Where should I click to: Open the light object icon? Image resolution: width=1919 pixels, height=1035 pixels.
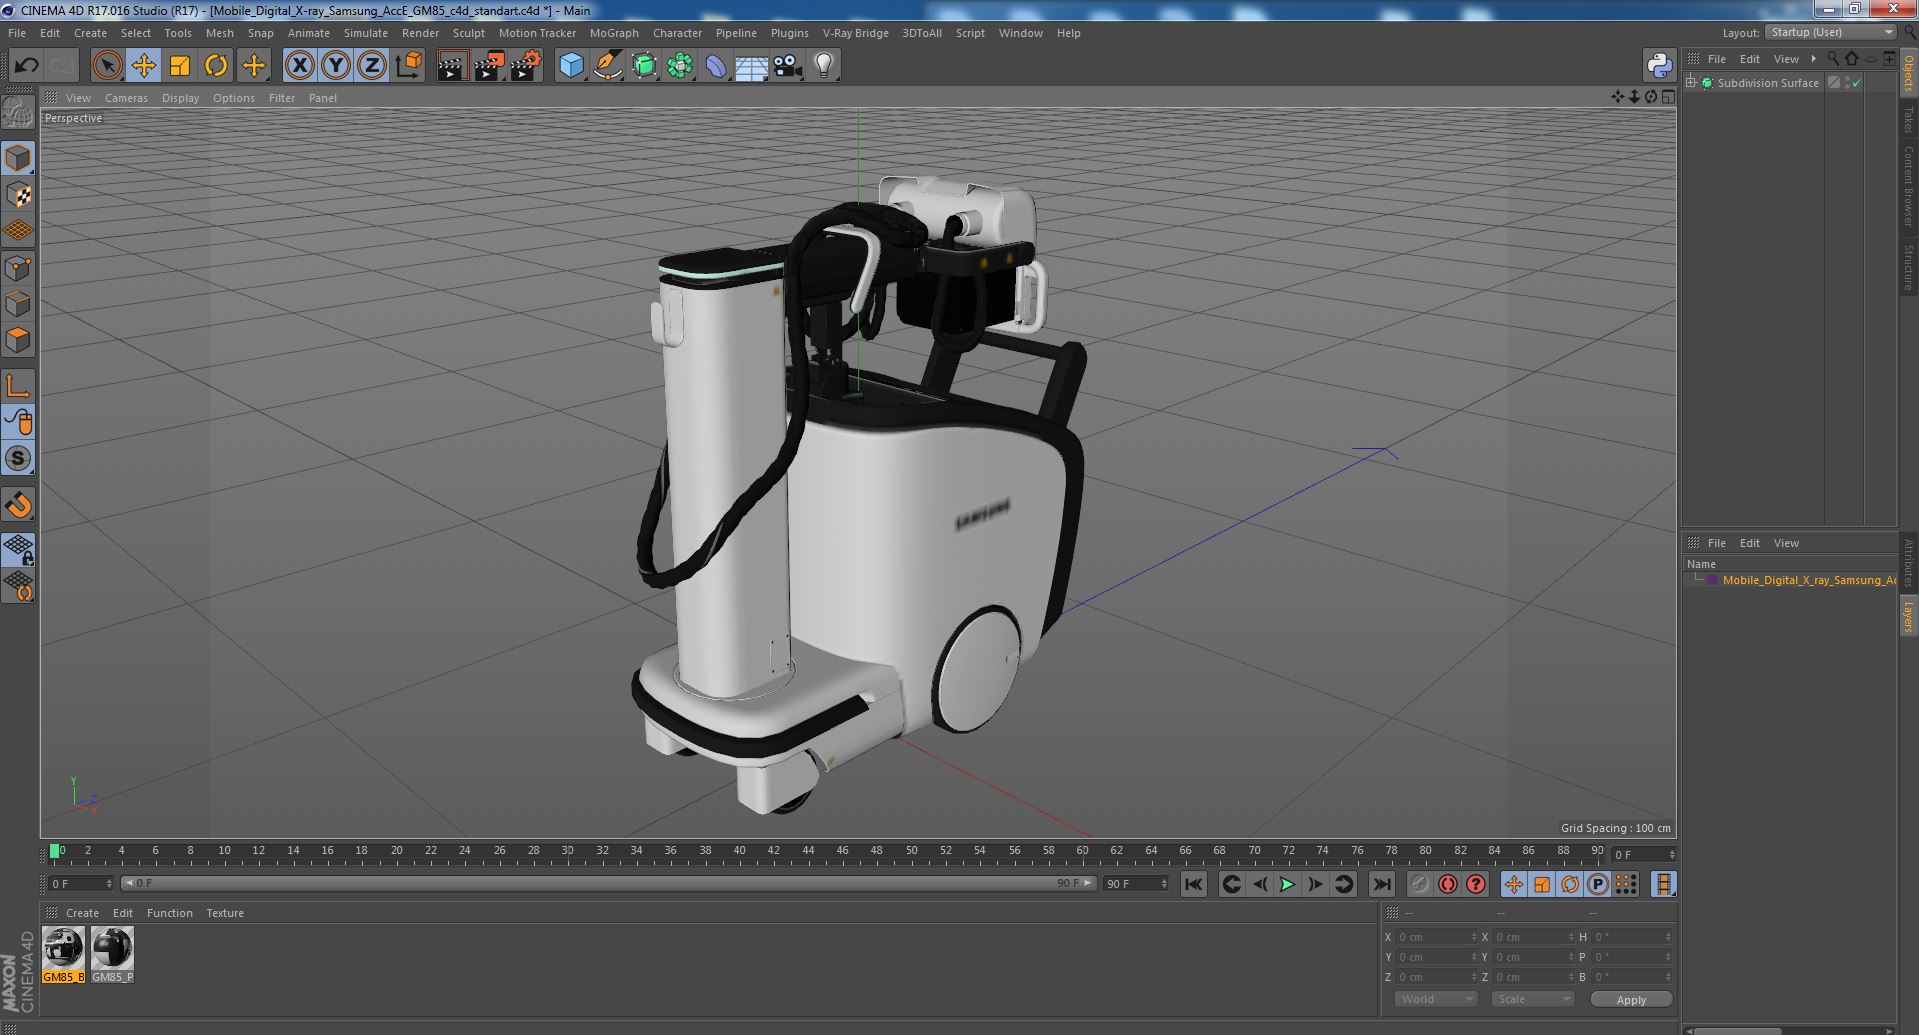tap(823, 66)
